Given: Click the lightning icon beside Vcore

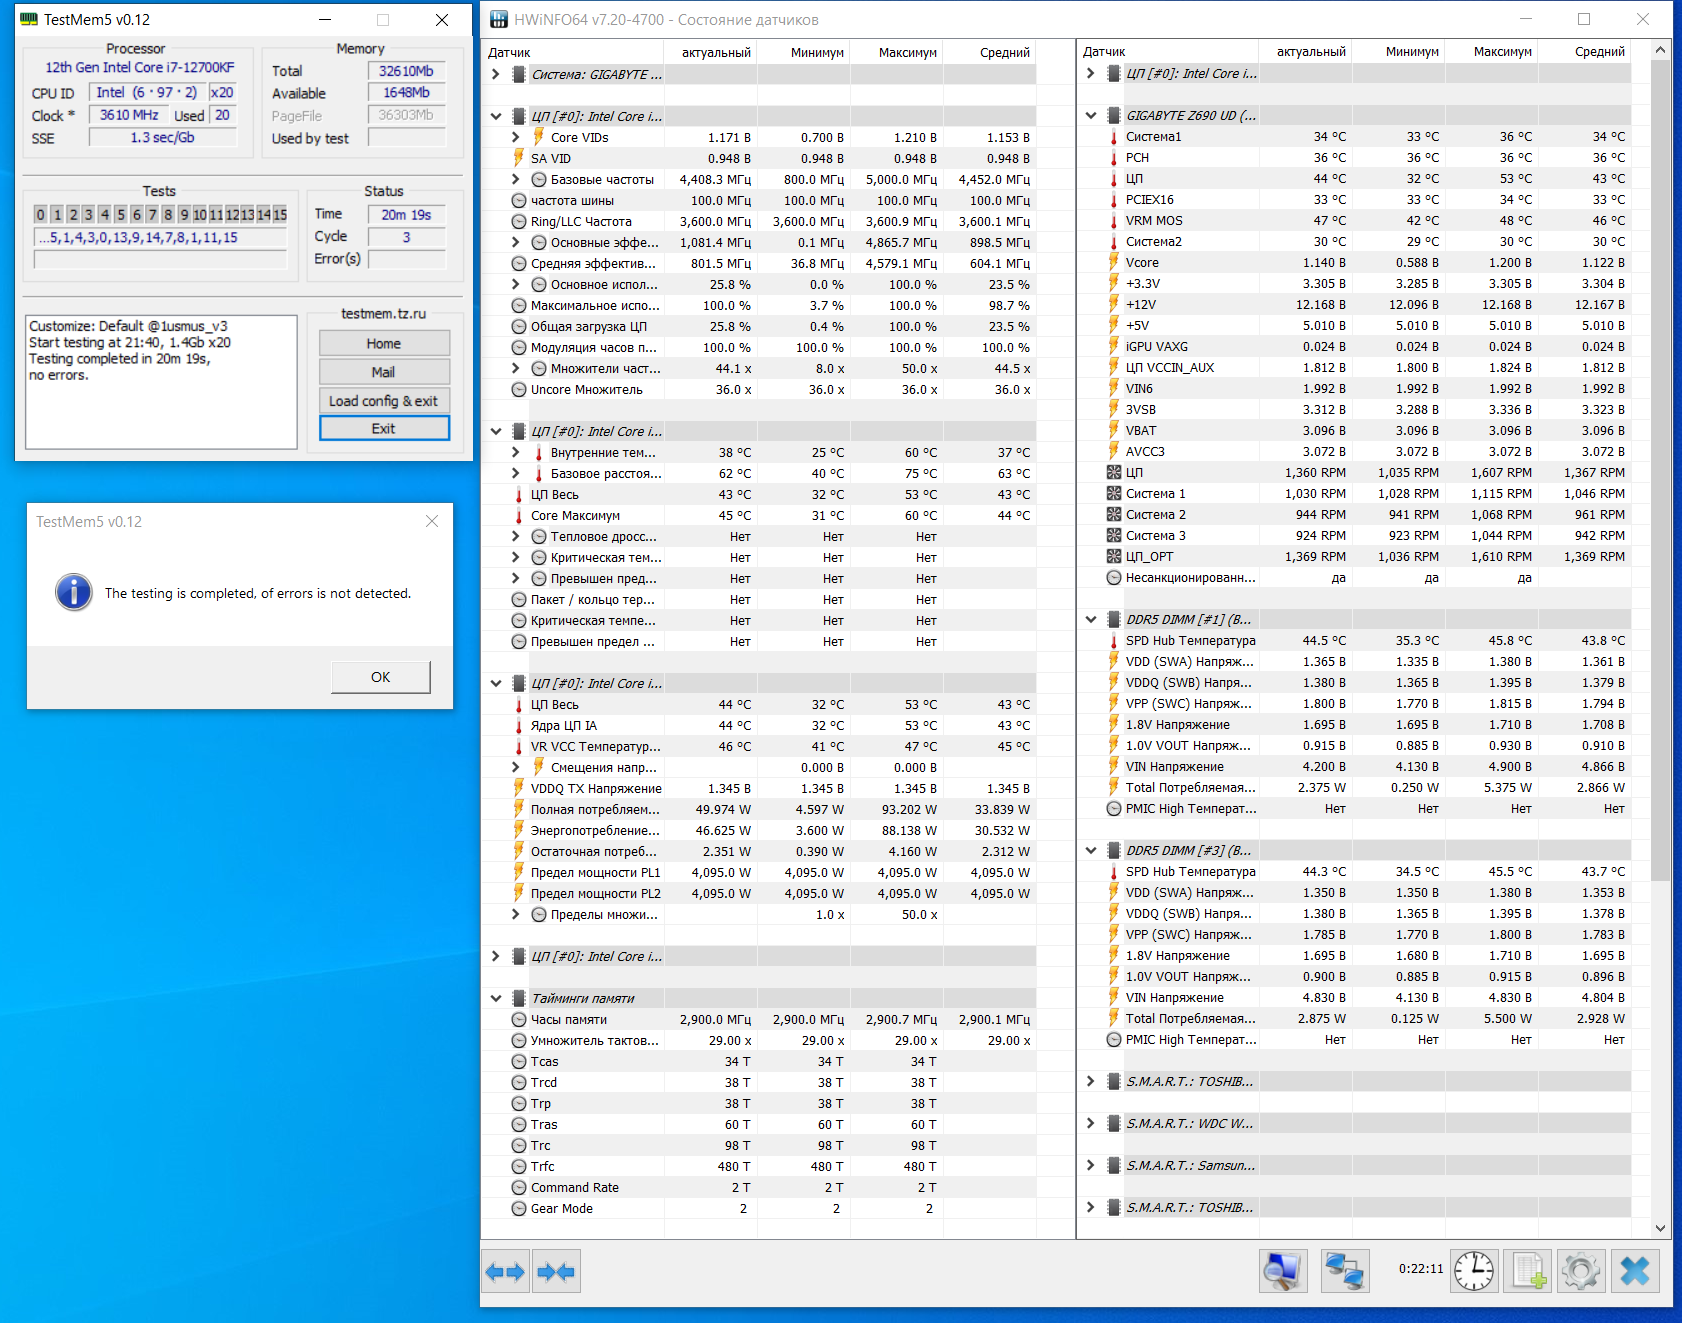Looking at the screenshot, I should click(x=1114, y=262).
